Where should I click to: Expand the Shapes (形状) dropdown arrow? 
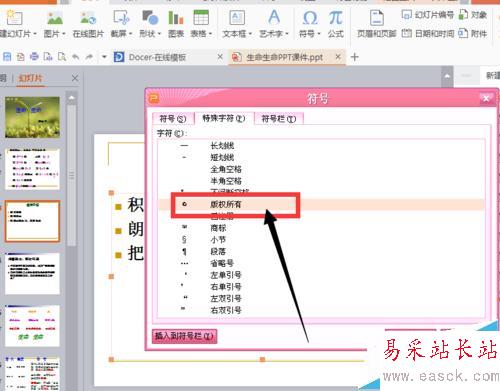(159, 34)
